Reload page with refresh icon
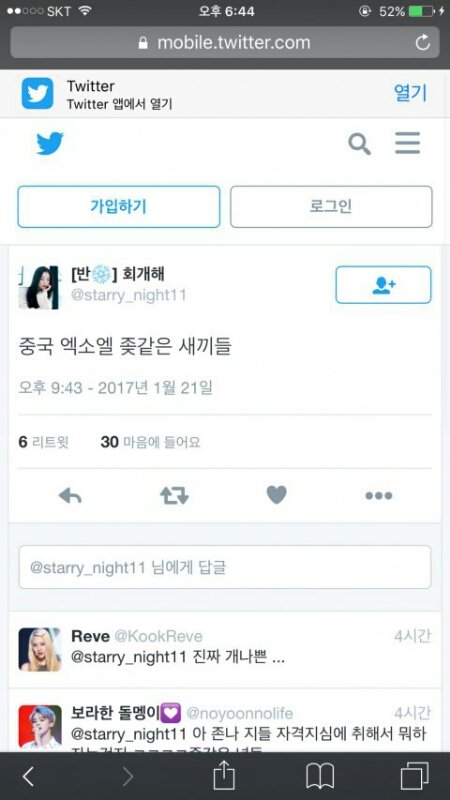 pyautogui.click(x=422, y=43)
